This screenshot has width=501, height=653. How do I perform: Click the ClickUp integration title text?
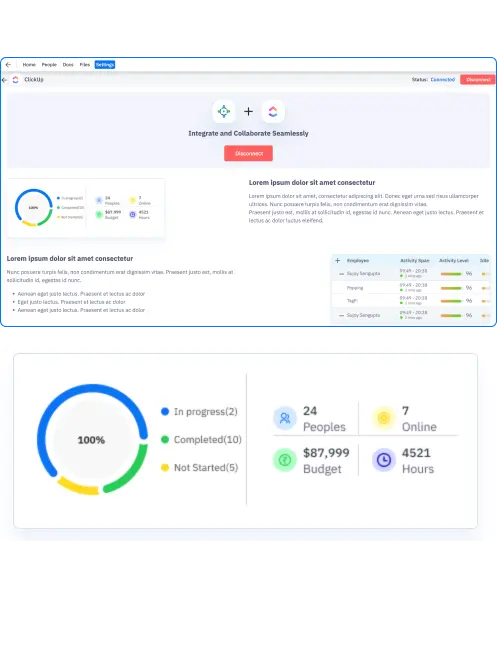point(34,80)
